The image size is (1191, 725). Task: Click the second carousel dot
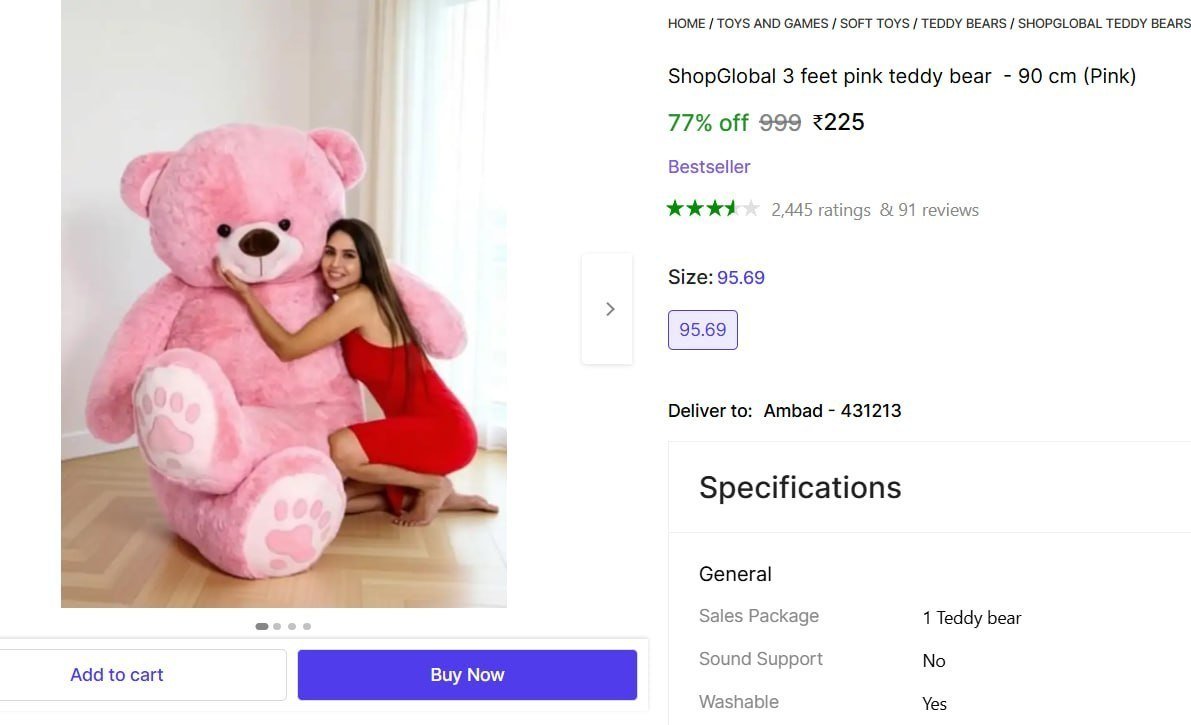pos(277,626)
